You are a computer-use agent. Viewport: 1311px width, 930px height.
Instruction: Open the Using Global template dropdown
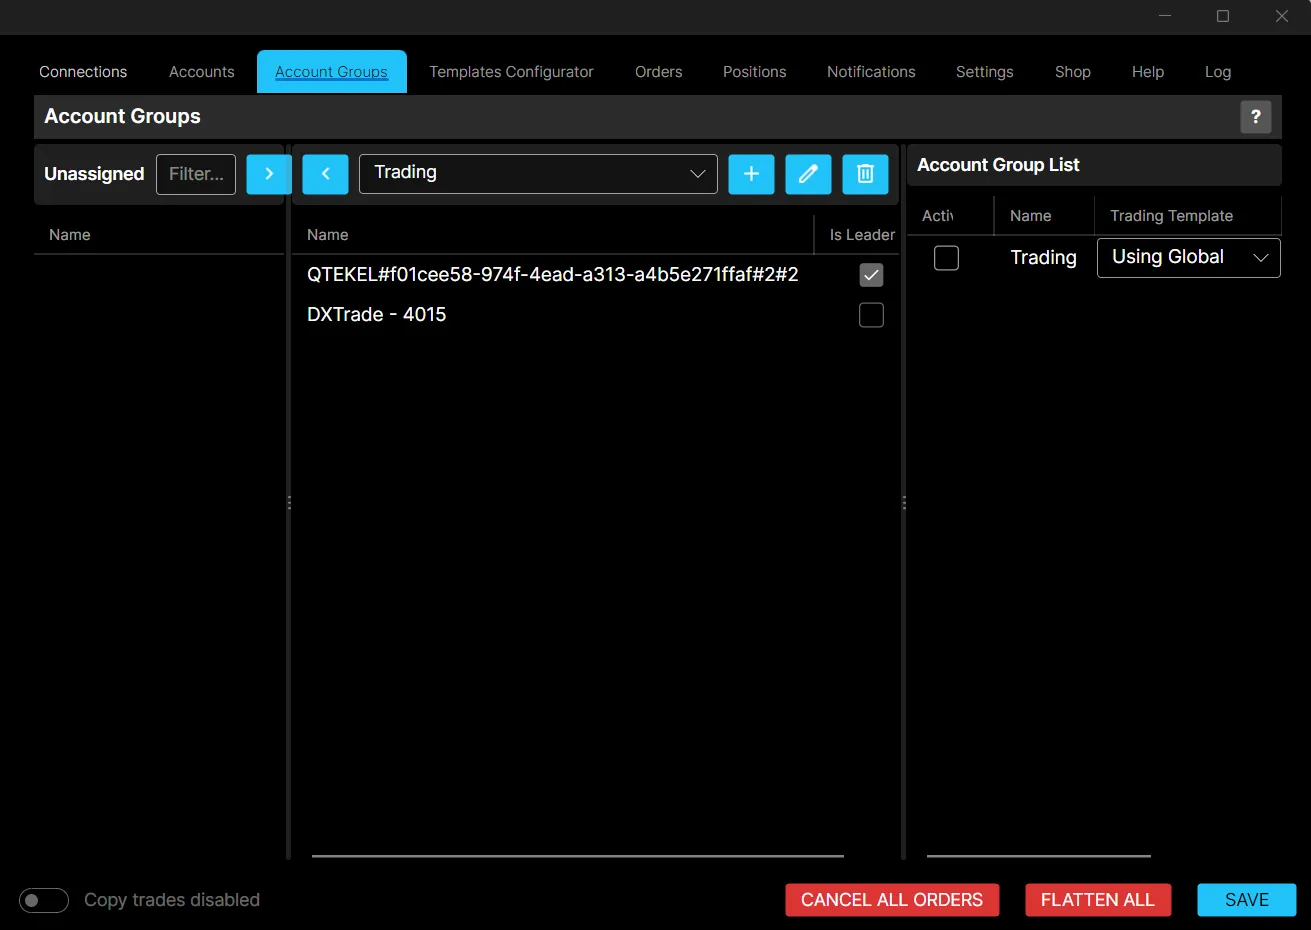1188,258
